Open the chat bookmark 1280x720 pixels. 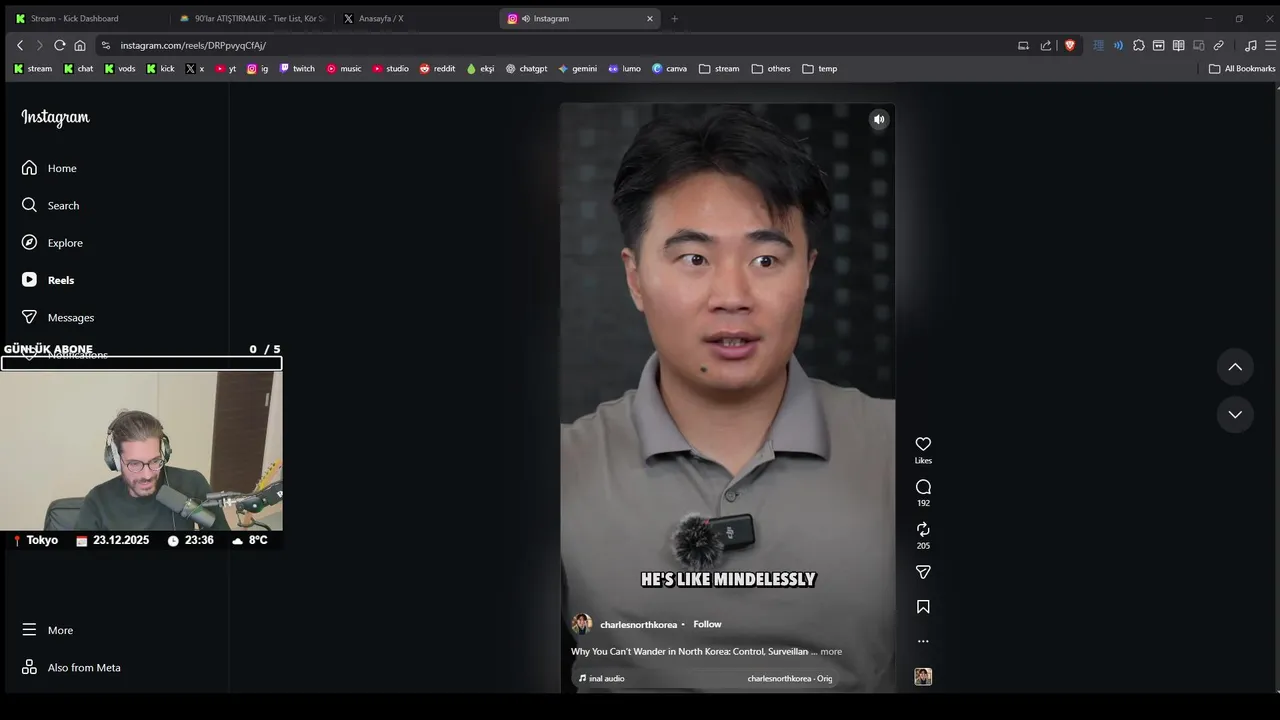(x=78, y=69)
